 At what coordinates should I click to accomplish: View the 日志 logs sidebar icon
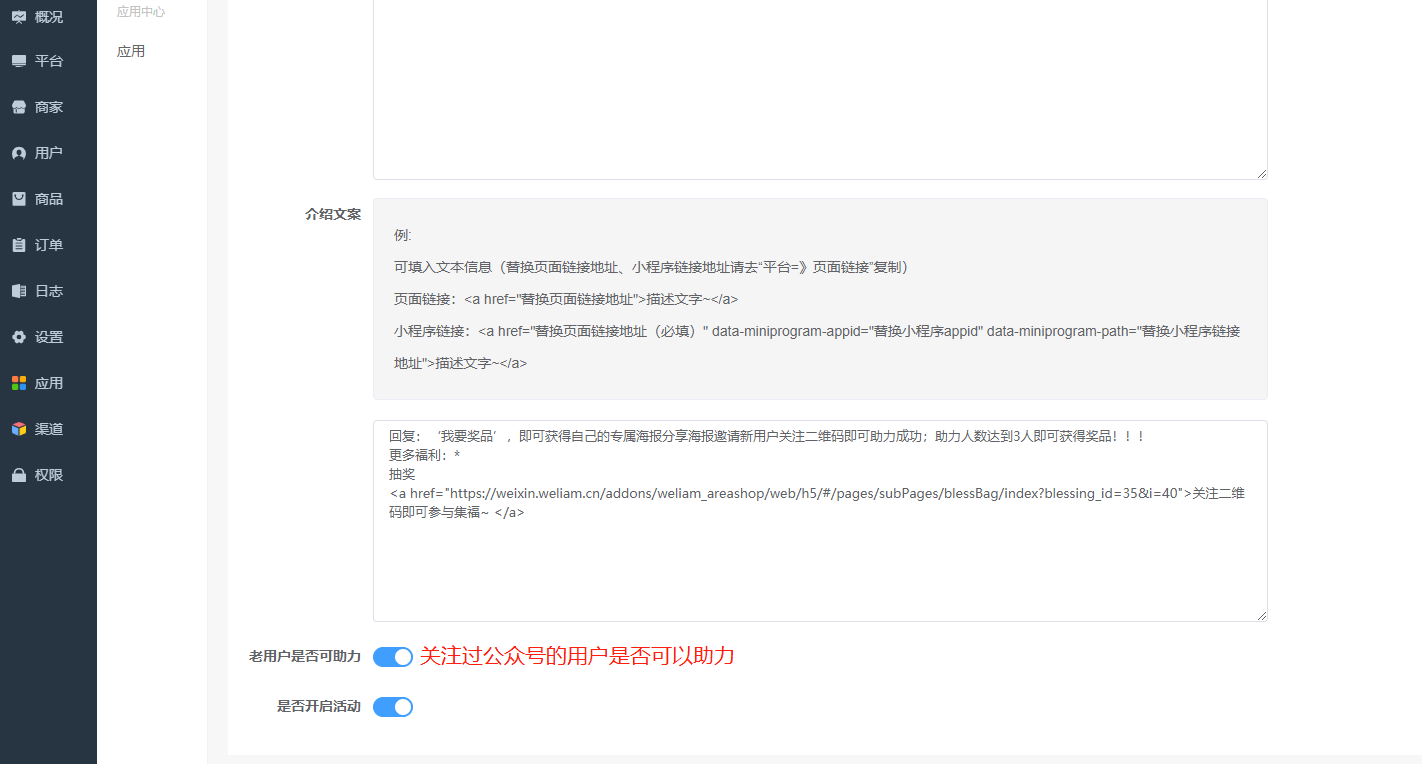pos(19,291)
